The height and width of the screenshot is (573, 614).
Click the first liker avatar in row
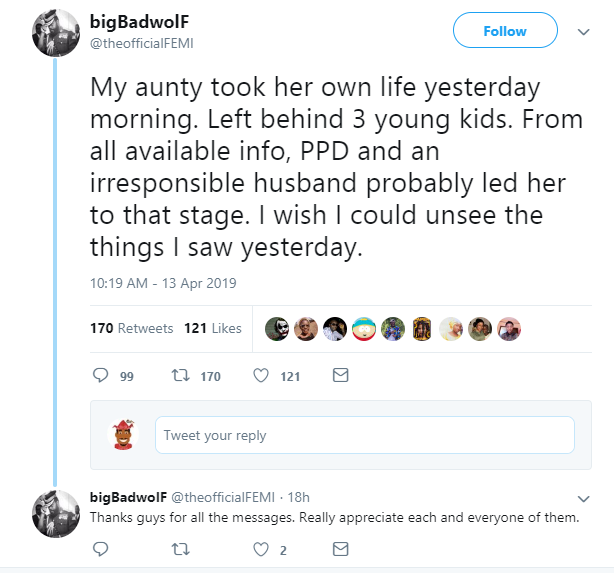[277, 329]
